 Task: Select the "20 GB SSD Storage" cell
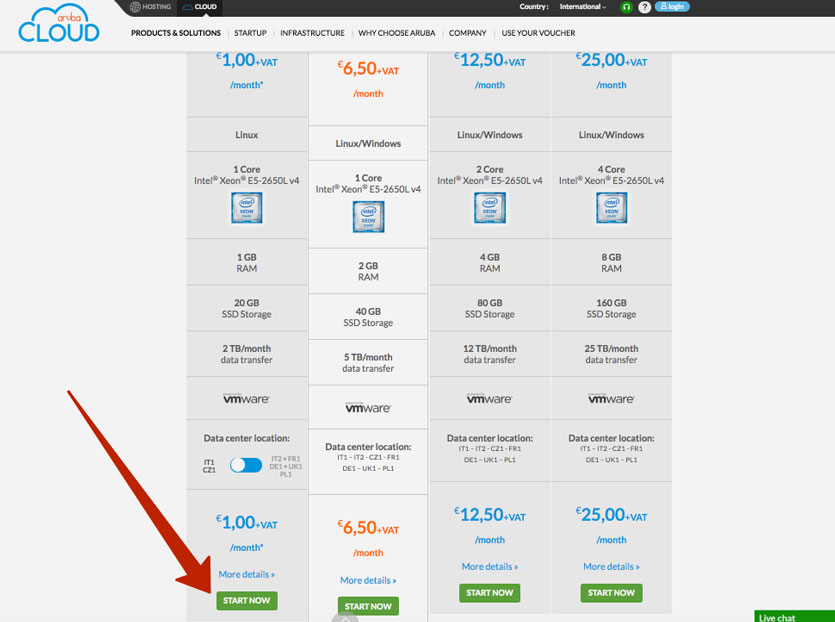247,308
